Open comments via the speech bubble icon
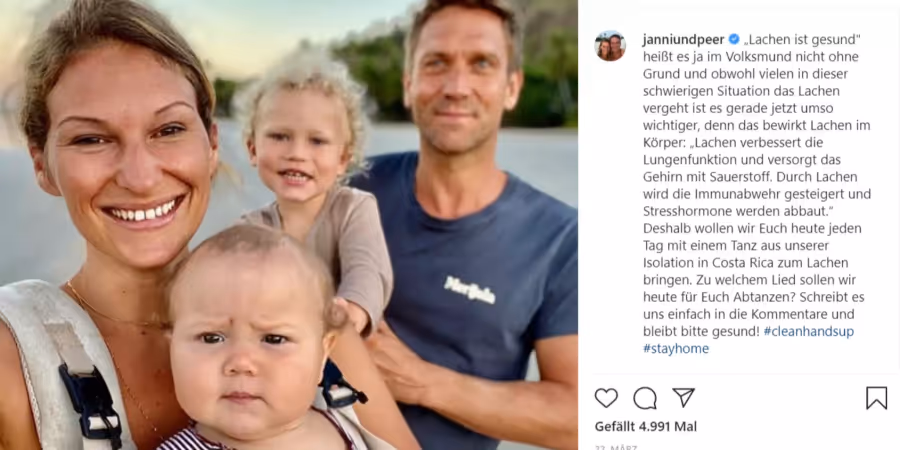Screen dimensions: 900x450 (645, 398)
